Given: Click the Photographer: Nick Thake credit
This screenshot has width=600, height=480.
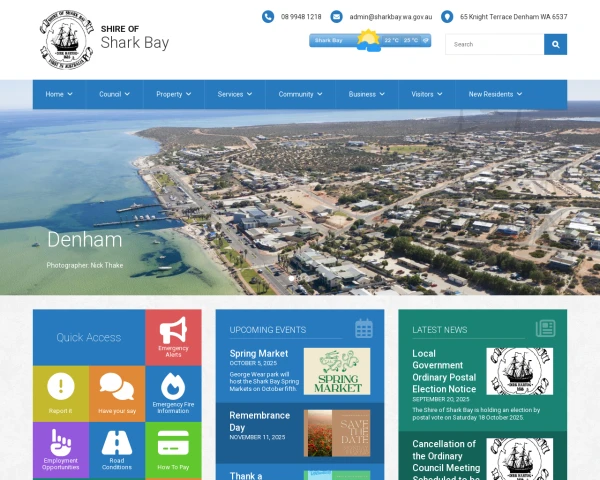Looking at the screenshot, I should click(x=85, y=265).
